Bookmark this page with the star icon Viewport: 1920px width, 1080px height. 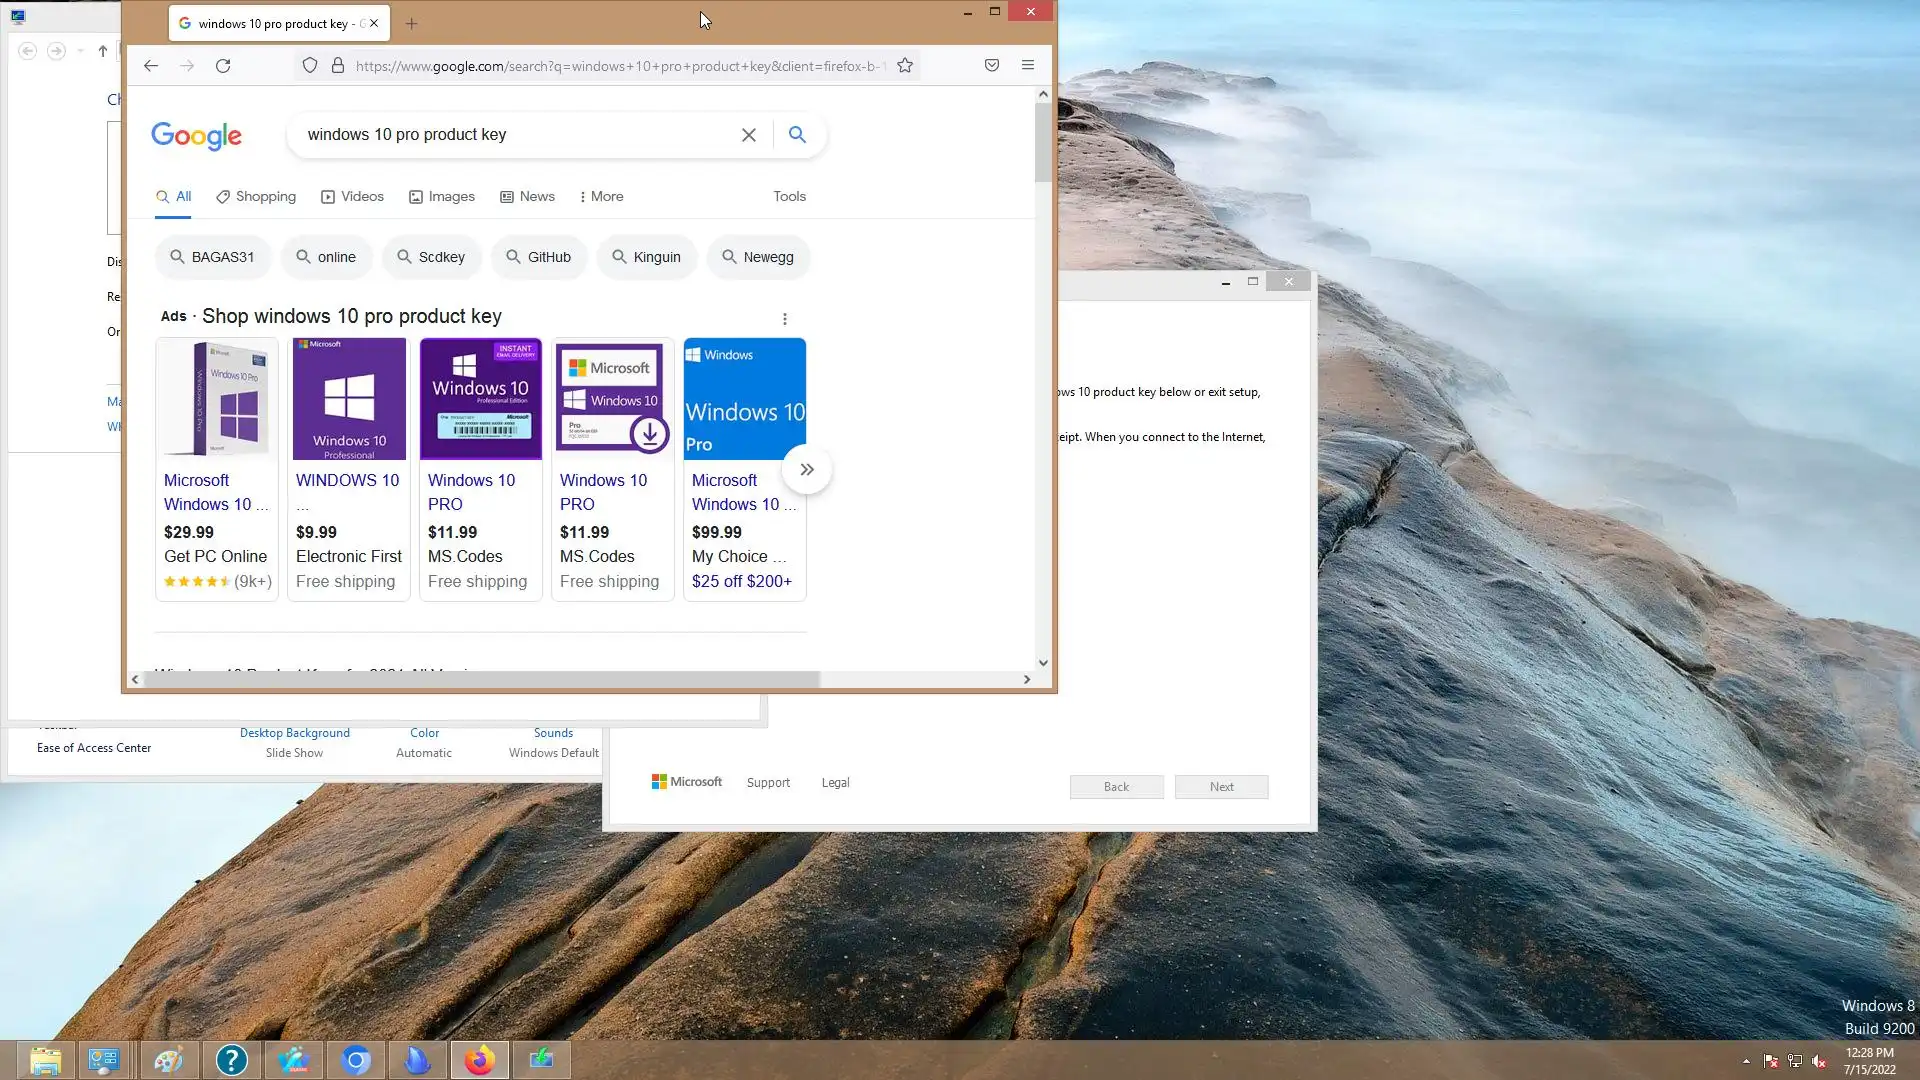click(905, 66)
